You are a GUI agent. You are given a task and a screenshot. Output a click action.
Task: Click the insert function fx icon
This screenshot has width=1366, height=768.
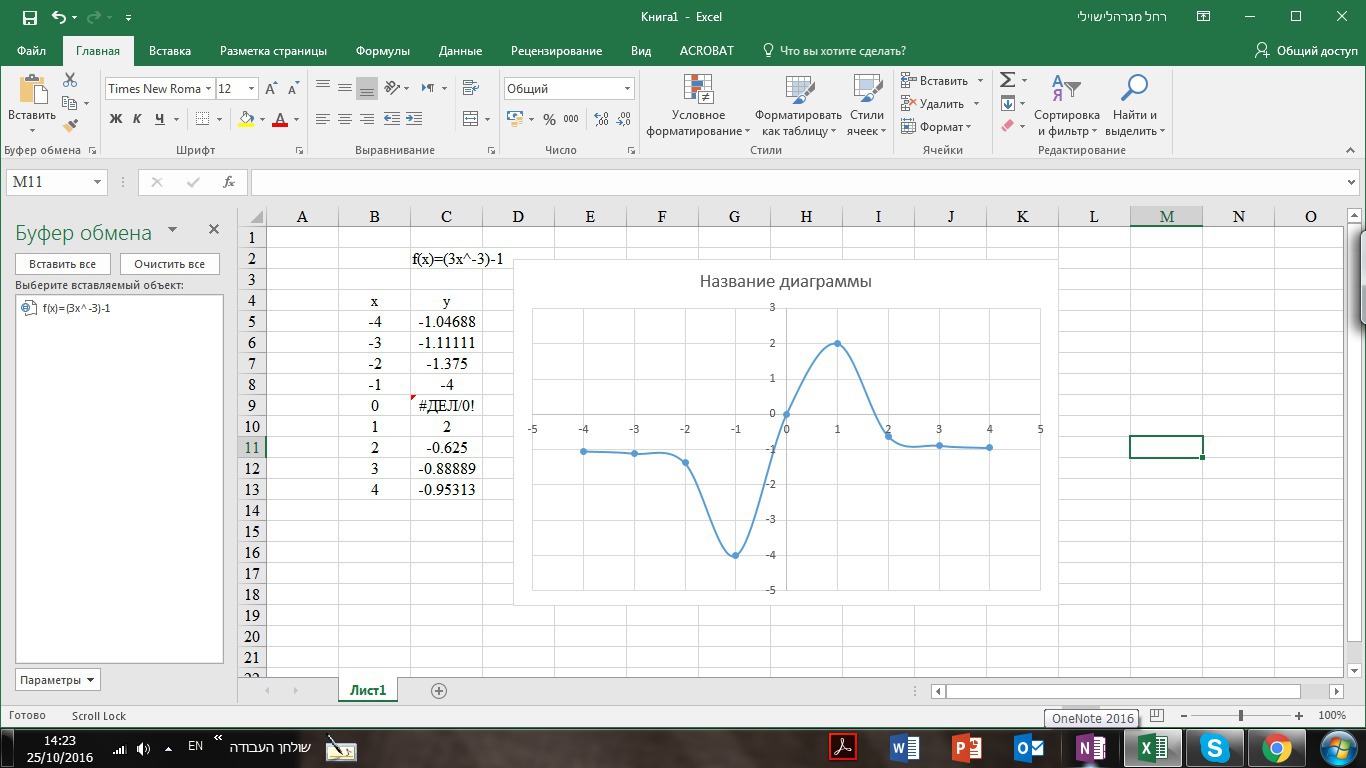tap(229, 182)
